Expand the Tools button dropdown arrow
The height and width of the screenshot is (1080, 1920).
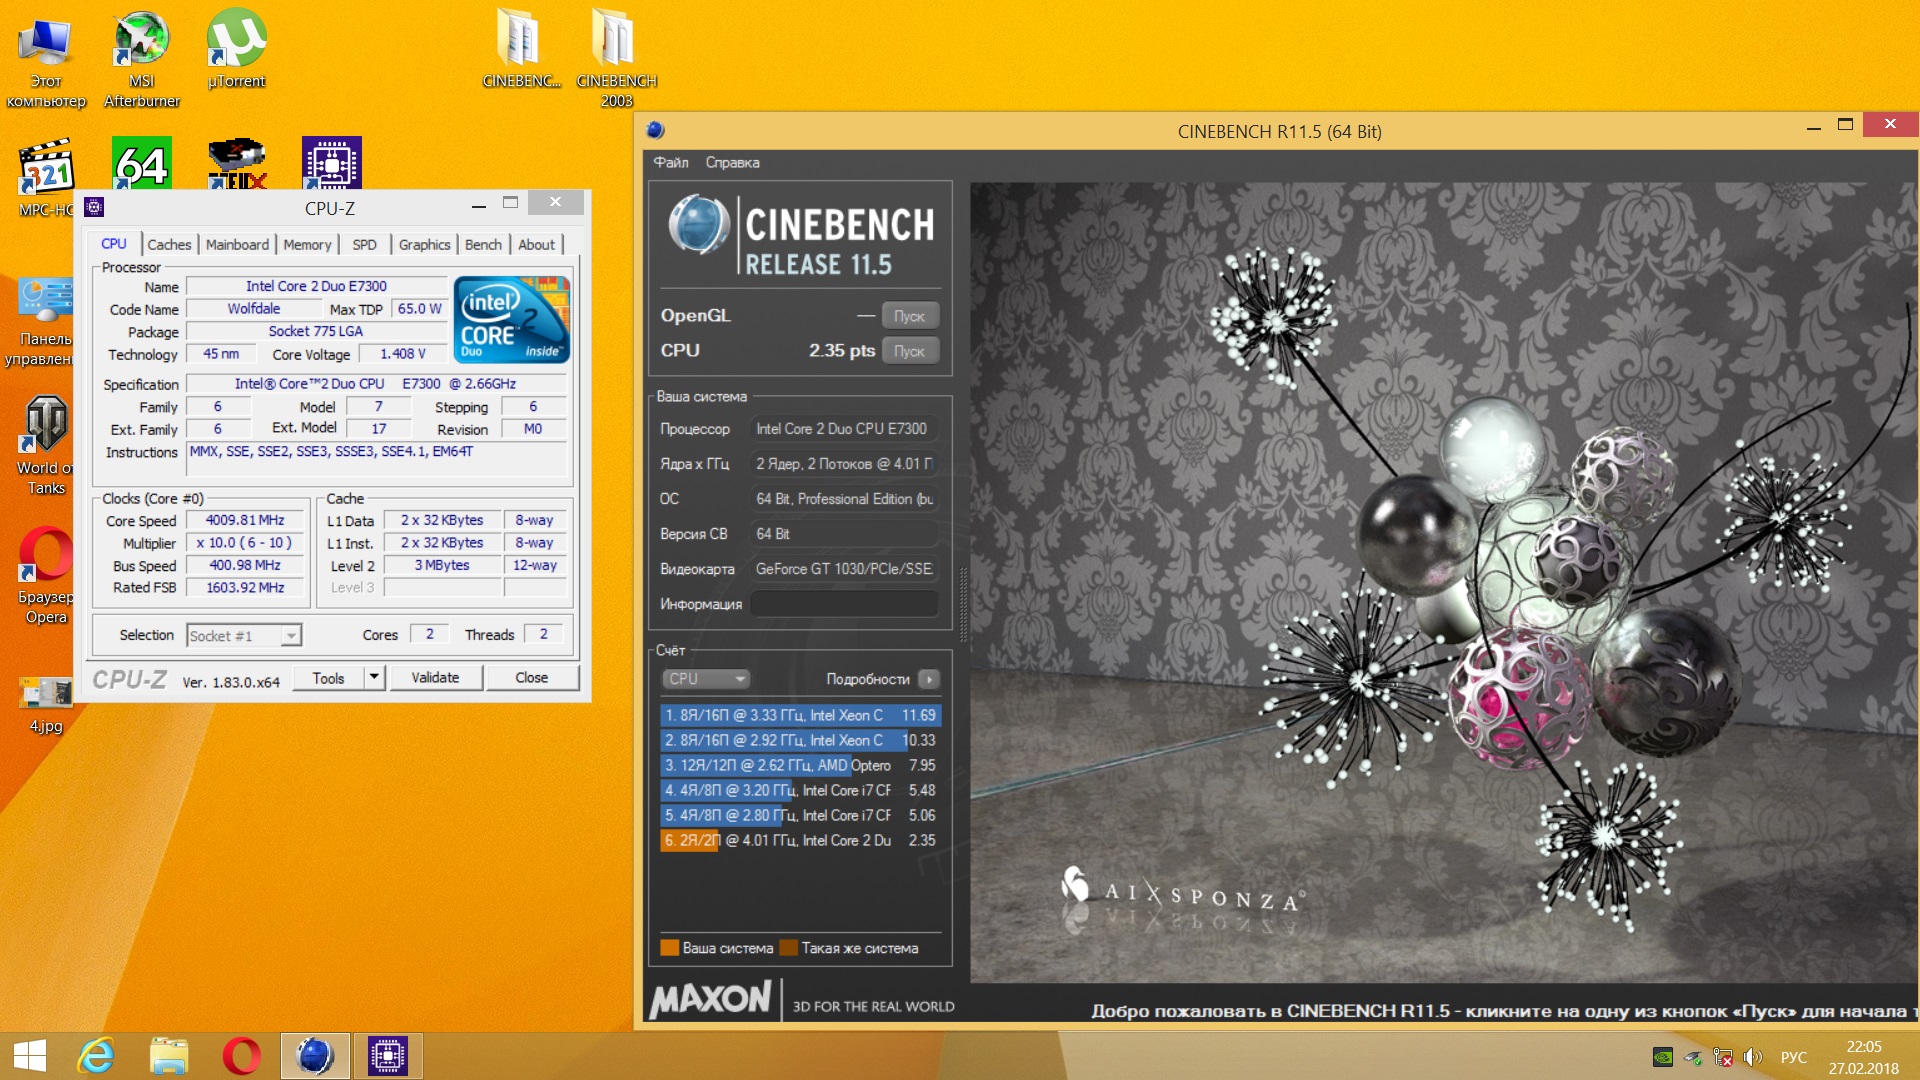click(373, 677)
